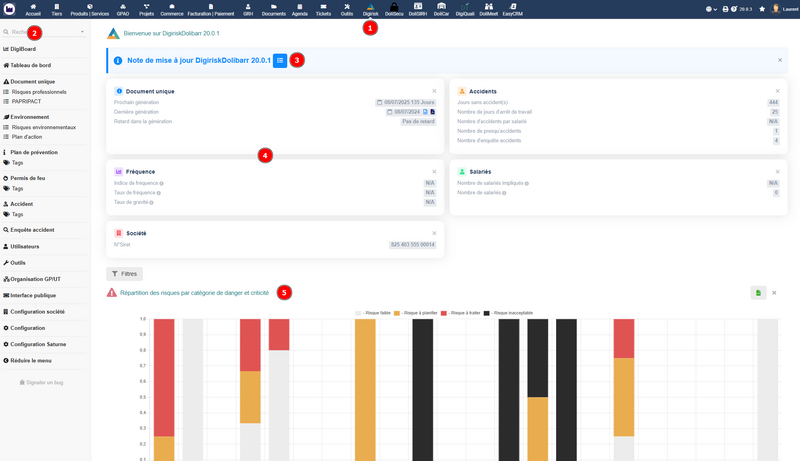
Task: Open Accident sidebar entry
Action: pyautogui.click(x=18, y=204)
